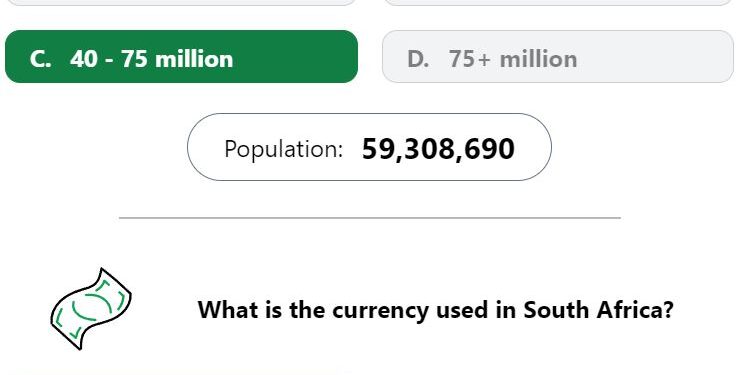
Task: Click the 'D.' letter on the grey answer
Action: tap(418, 59)
